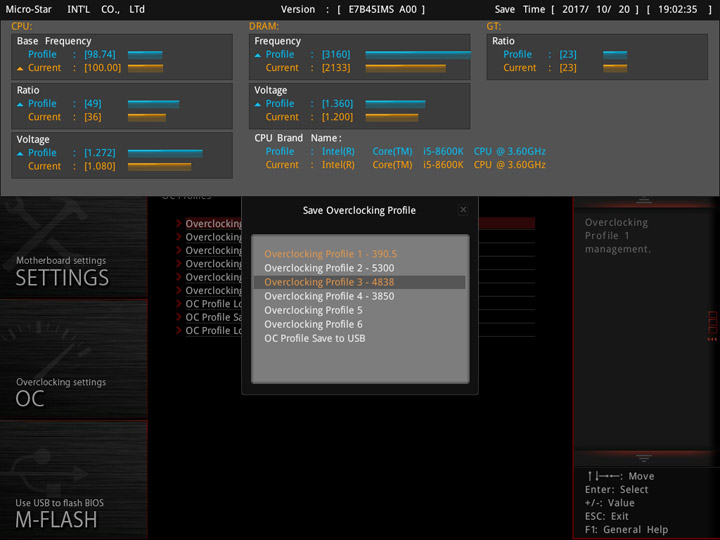
Task: Choose Overclocking Profile 3 - 4838
Action: coord(360,282)
